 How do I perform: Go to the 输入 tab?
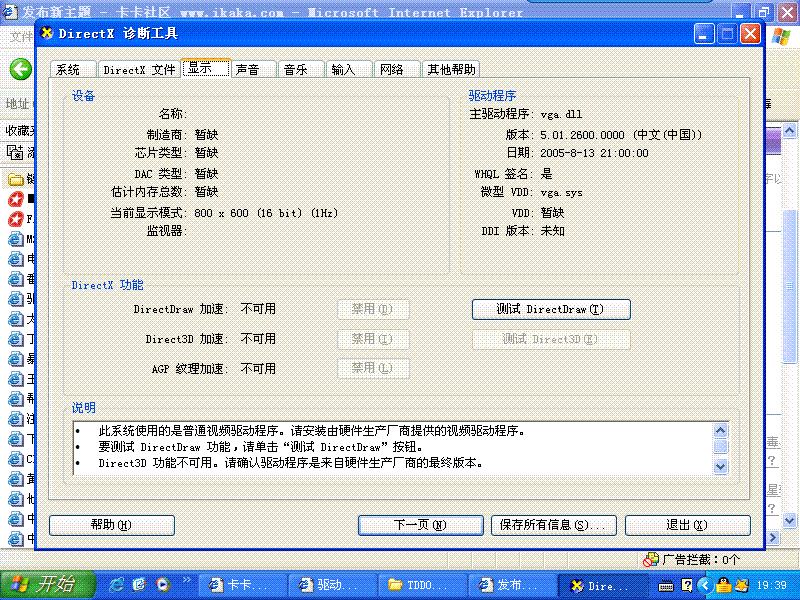point(349,69)
